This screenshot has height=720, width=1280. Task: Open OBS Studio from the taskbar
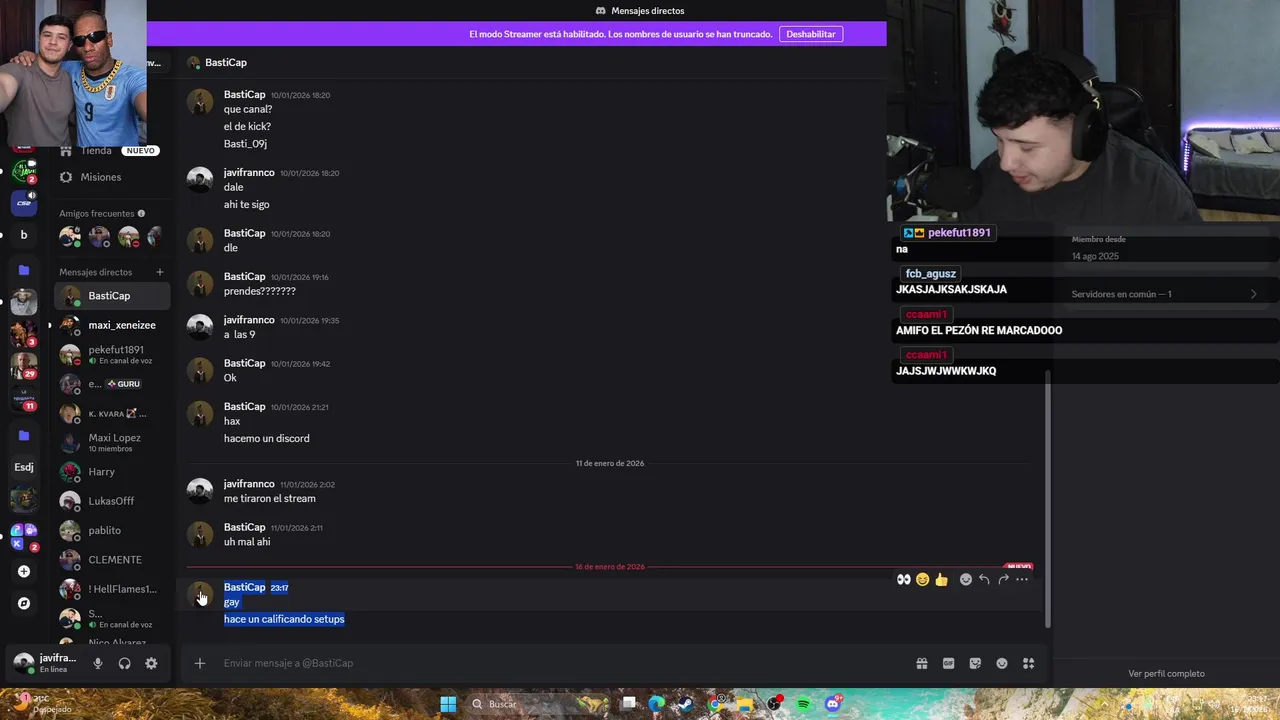(x=775, y=704)
